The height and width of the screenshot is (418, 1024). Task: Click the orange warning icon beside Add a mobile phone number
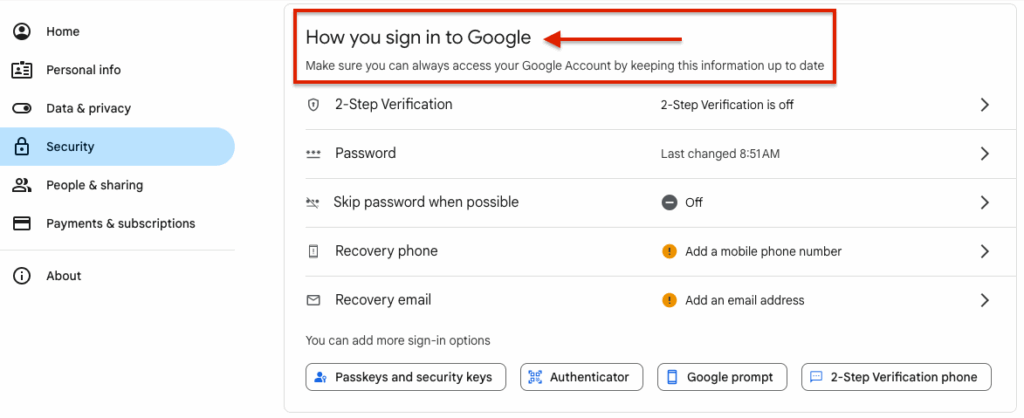[669, 251]
